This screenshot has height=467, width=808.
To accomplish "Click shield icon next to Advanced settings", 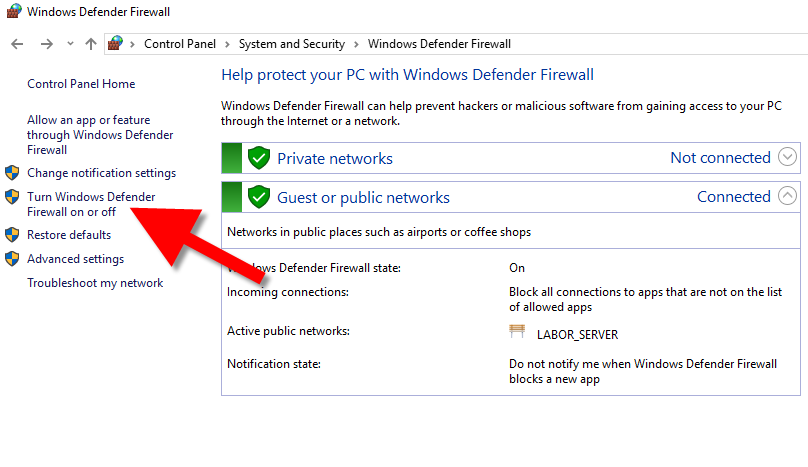I will [x=12, y=259].
